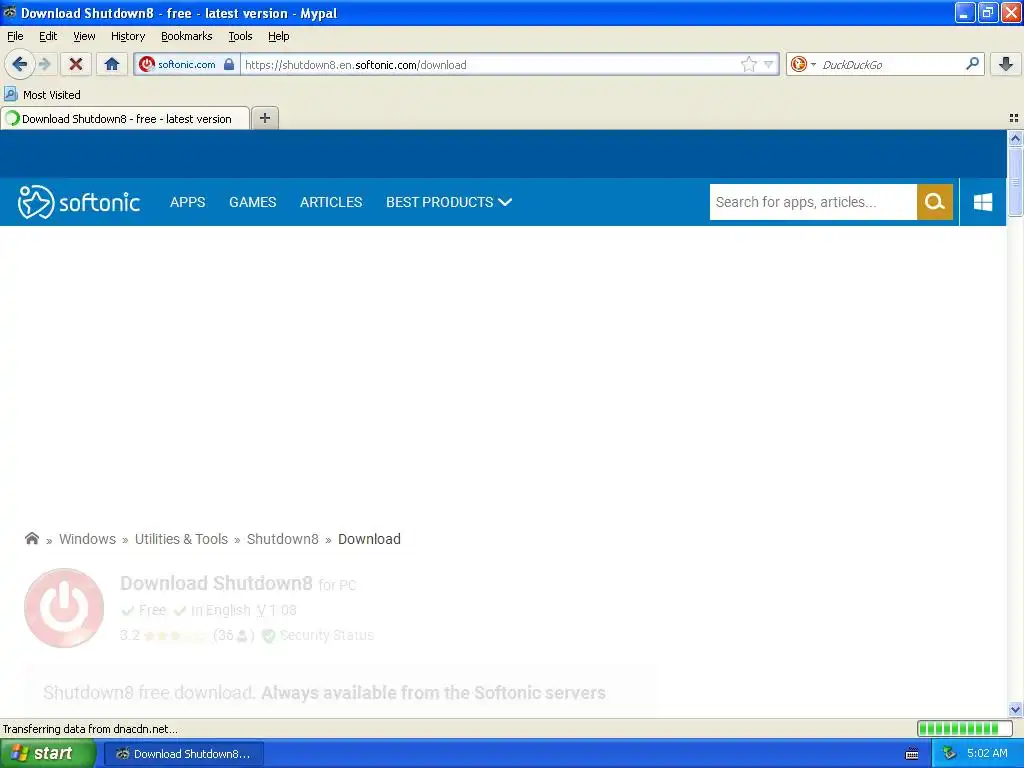
Task: Open the File menu
Action: [15, 36]
